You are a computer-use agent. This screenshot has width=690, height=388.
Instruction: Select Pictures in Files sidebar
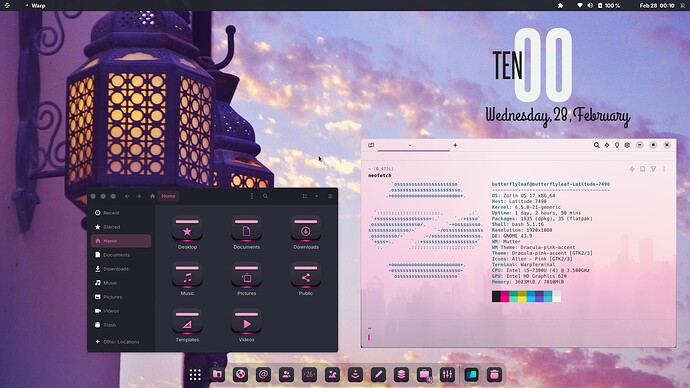pos(121,297)
